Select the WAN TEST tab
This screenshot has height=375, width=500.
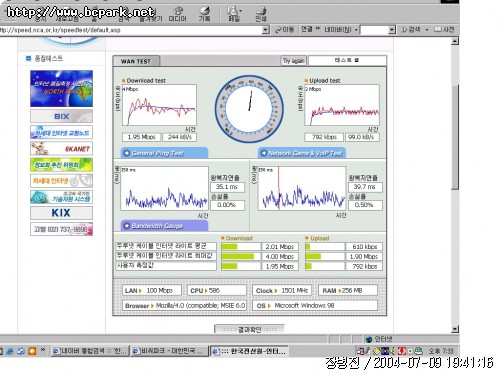pyautogui.click(x=136, y=61)
